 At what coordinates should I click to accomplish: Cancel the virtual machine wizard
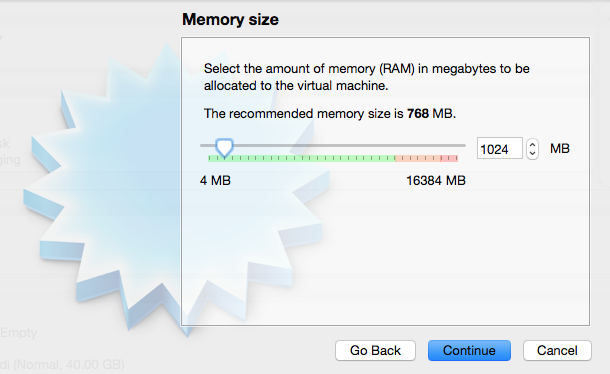[557, 350]
